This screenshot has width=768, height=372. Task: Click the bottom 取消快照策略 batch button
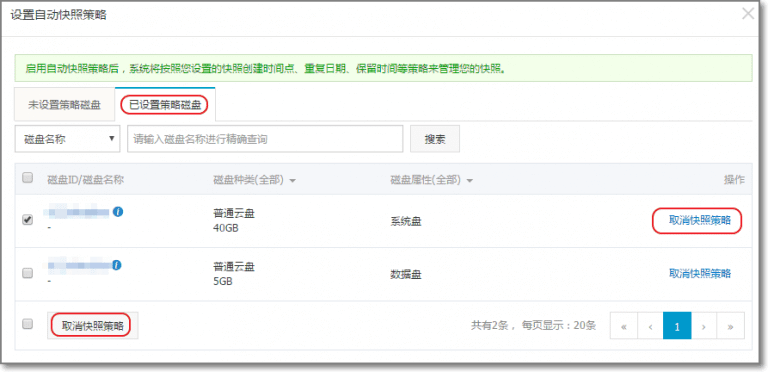coord(93,326)
